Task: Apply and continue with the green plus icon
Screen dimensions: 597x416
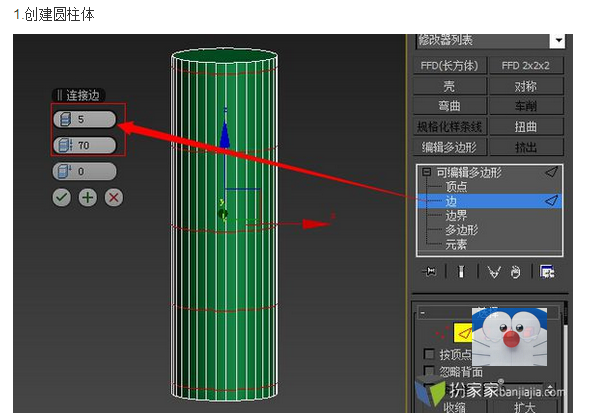Action: (x=88, y=198)
